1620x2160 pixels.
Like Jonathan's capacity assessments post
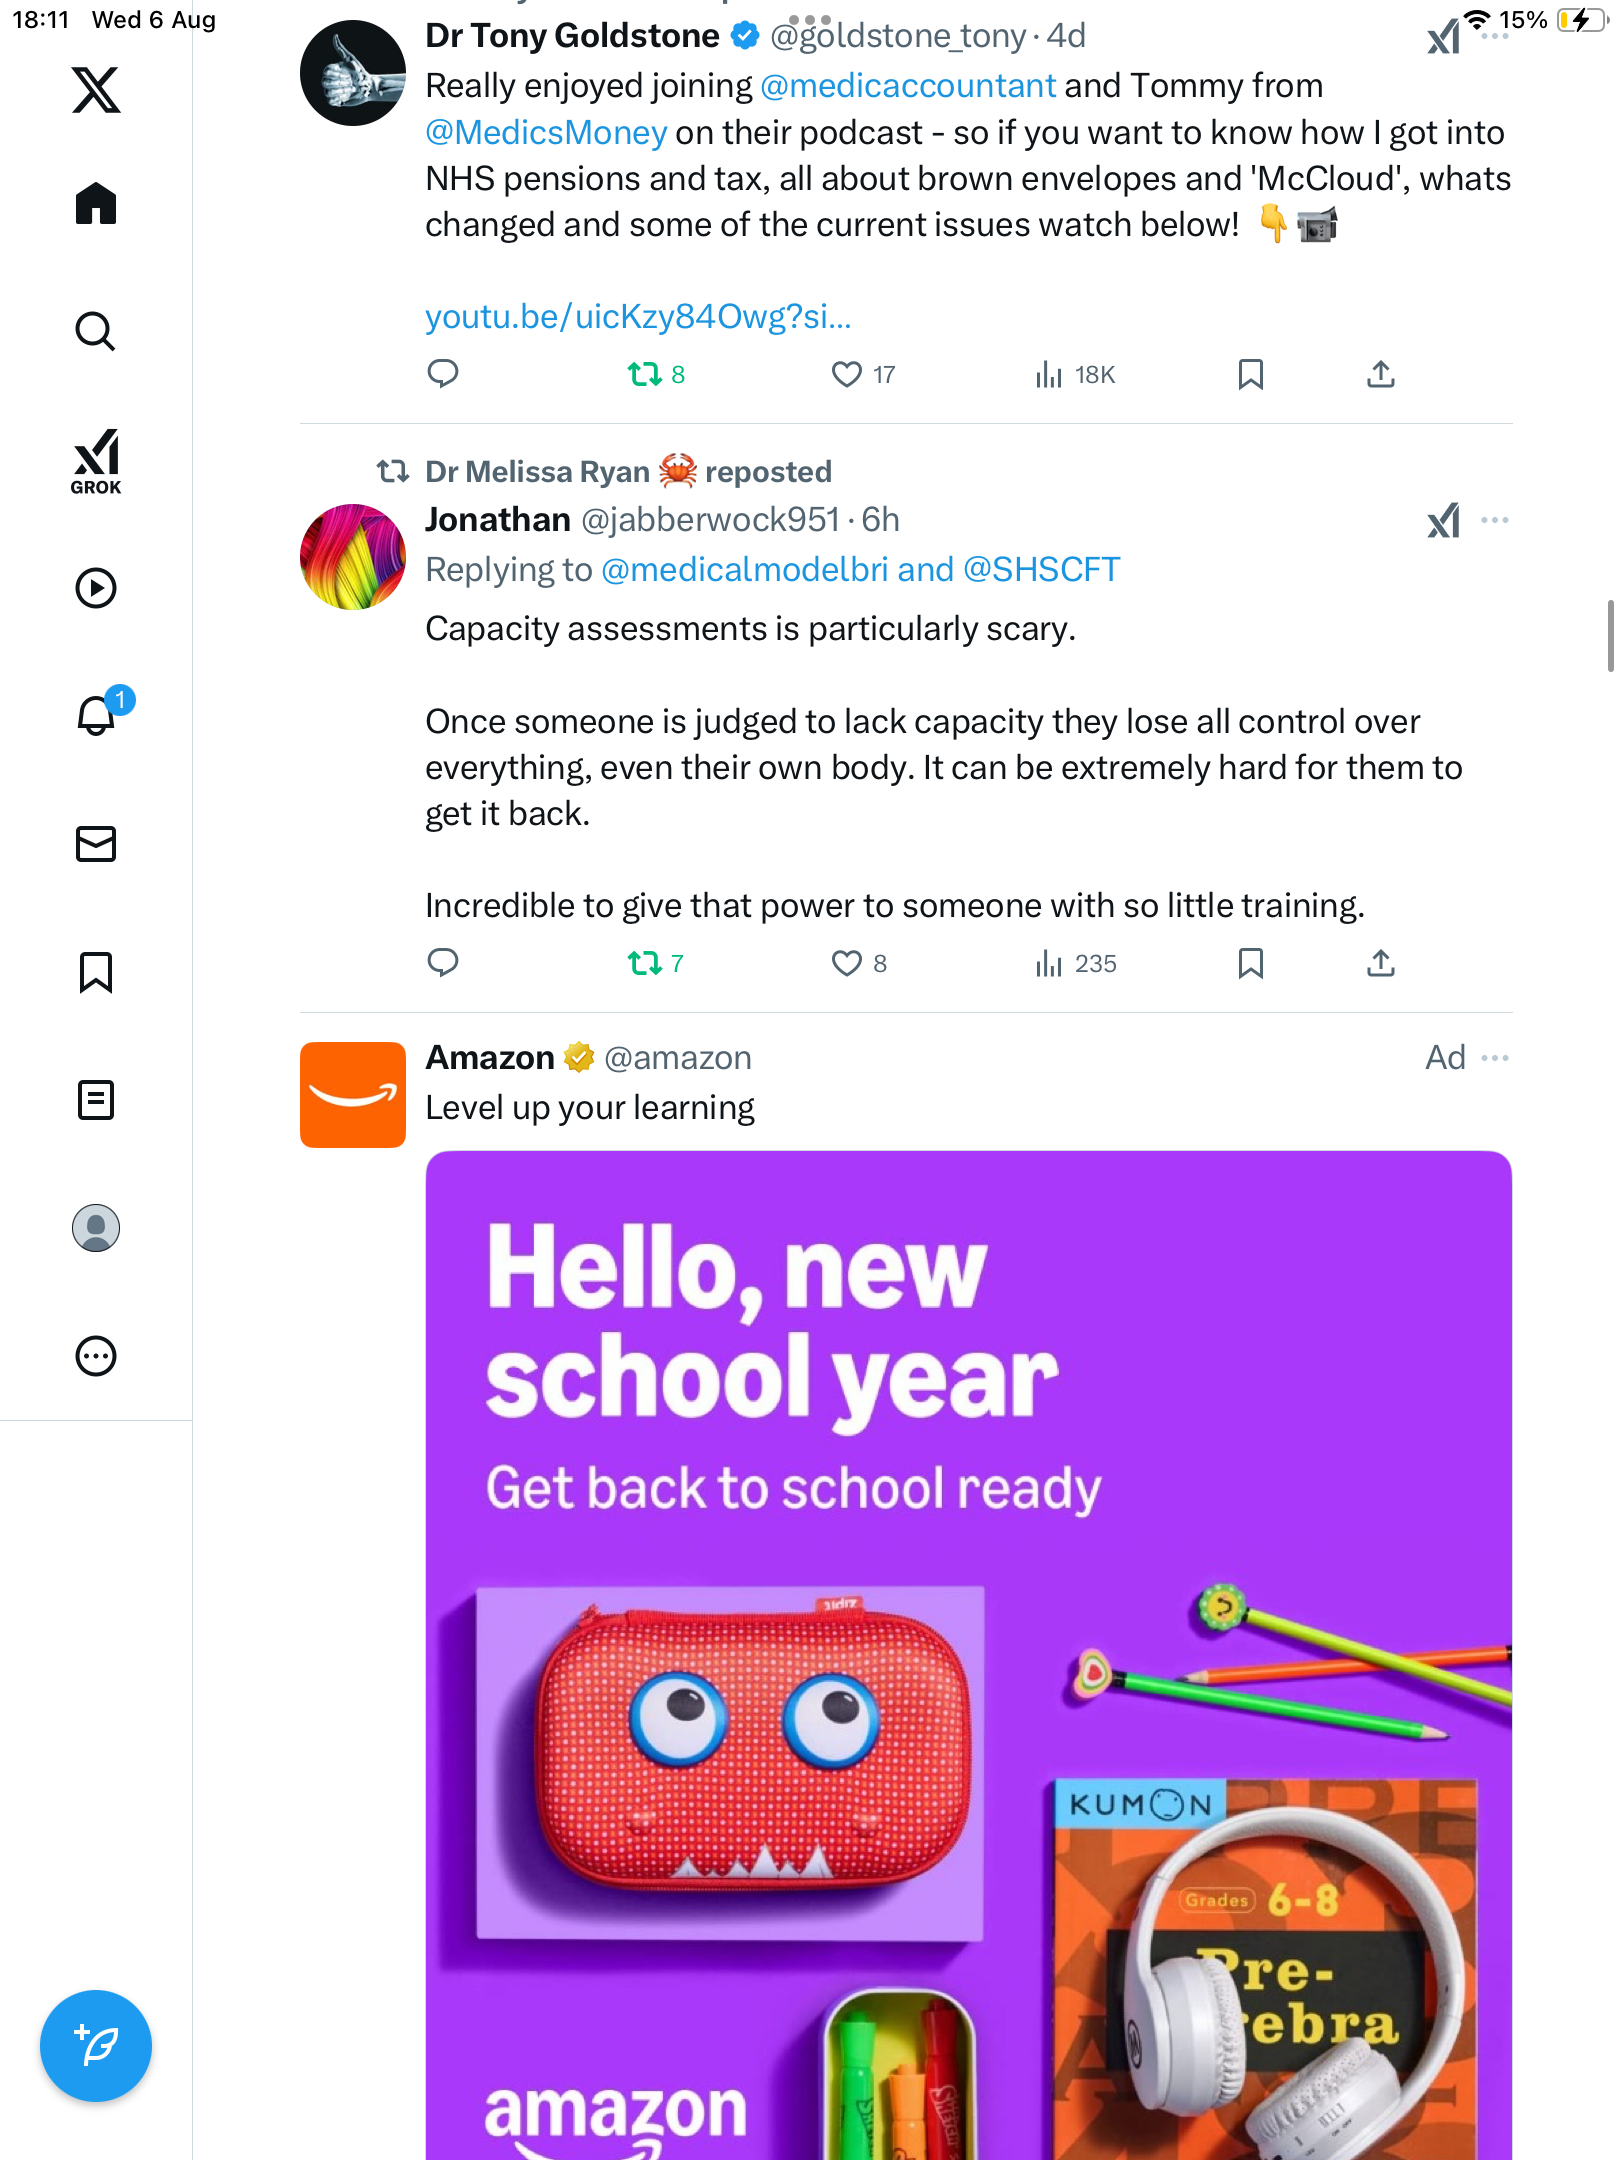pos(846,963)
